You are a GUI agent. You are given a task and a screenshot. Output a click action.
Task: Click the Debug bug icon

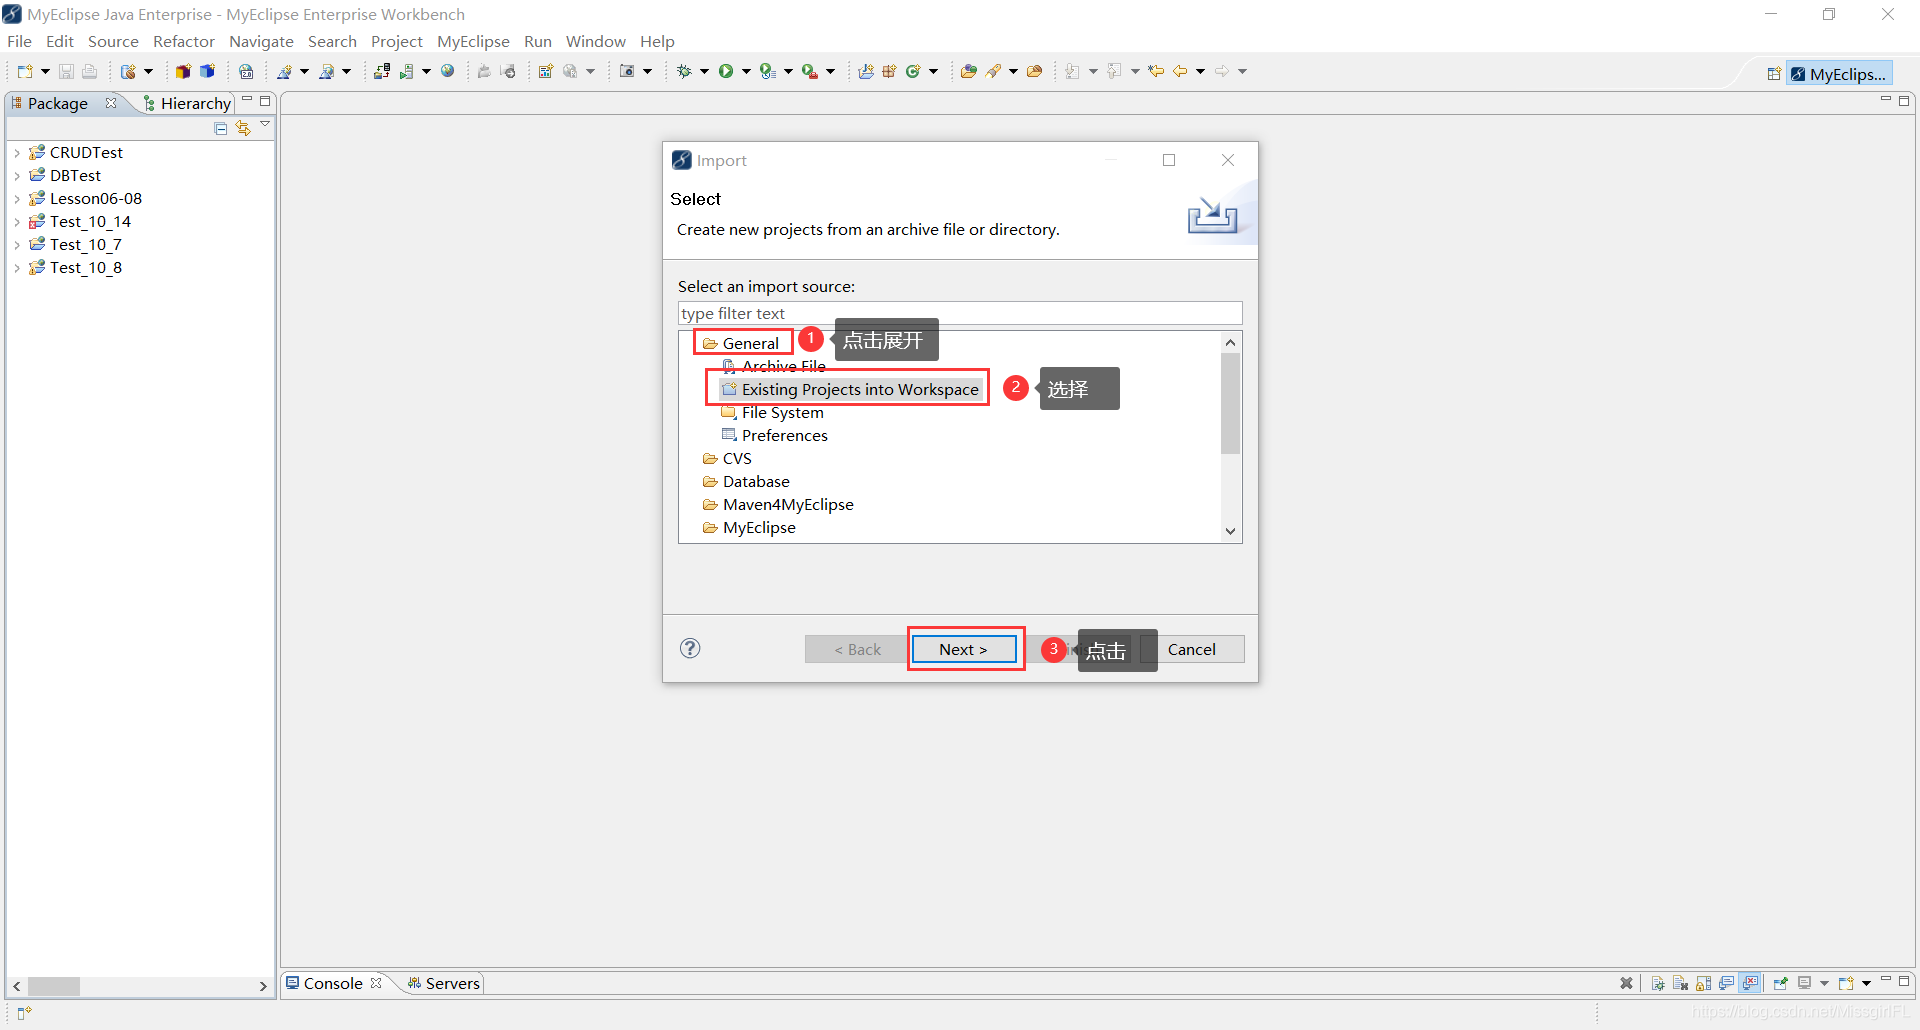tap(684, 71)
